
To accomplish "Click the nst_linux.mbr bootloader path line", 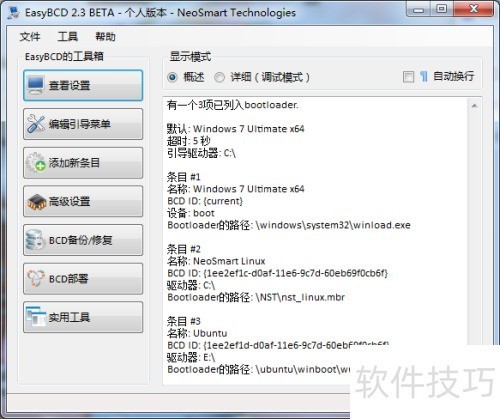I will coord(256,297).
